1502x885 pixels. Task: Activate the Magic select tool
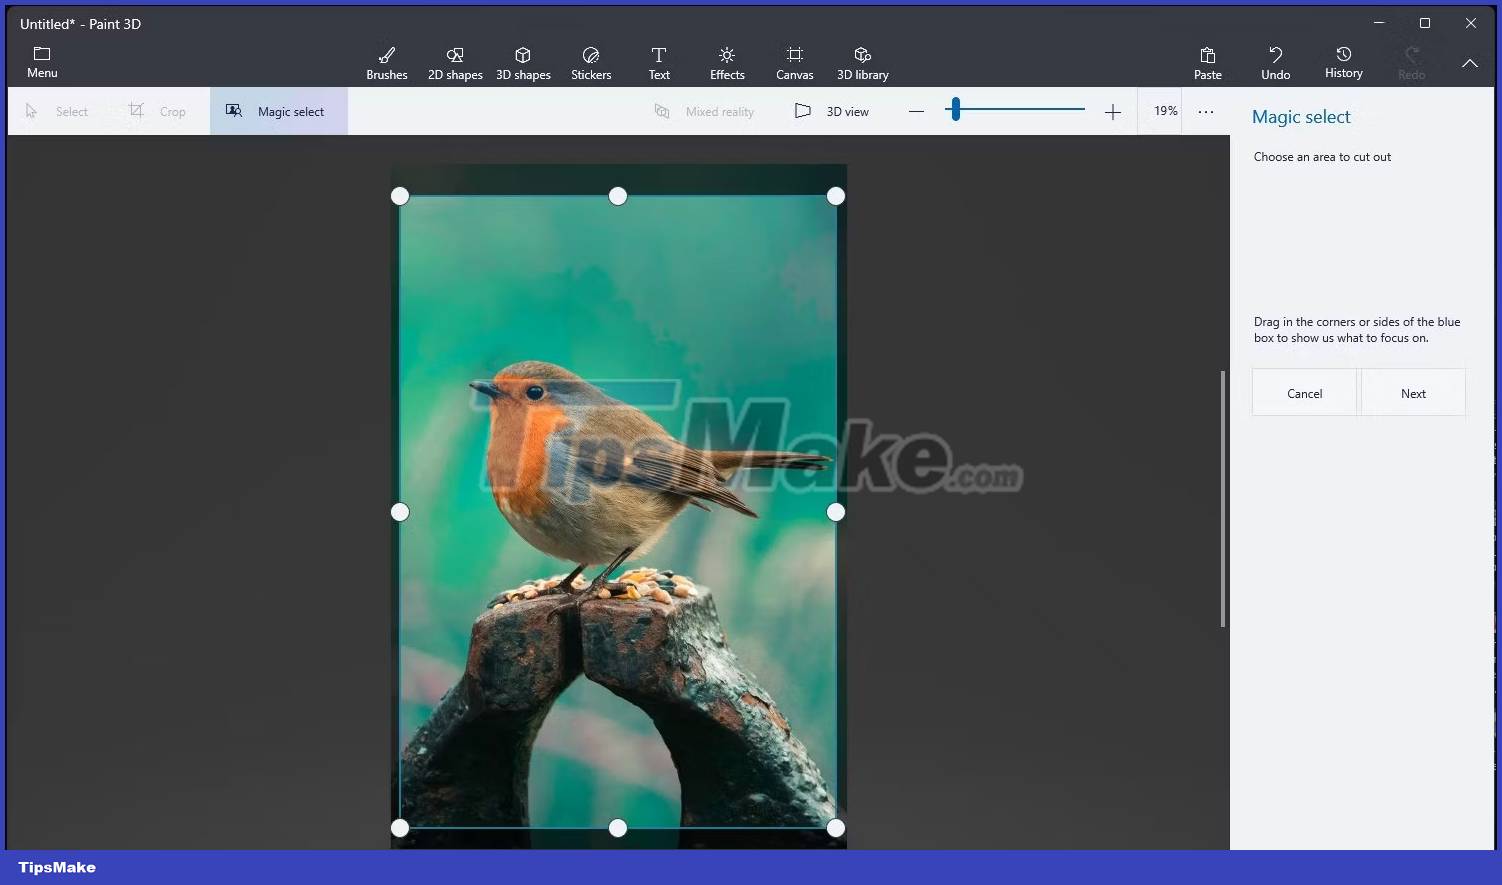[278, 110]
